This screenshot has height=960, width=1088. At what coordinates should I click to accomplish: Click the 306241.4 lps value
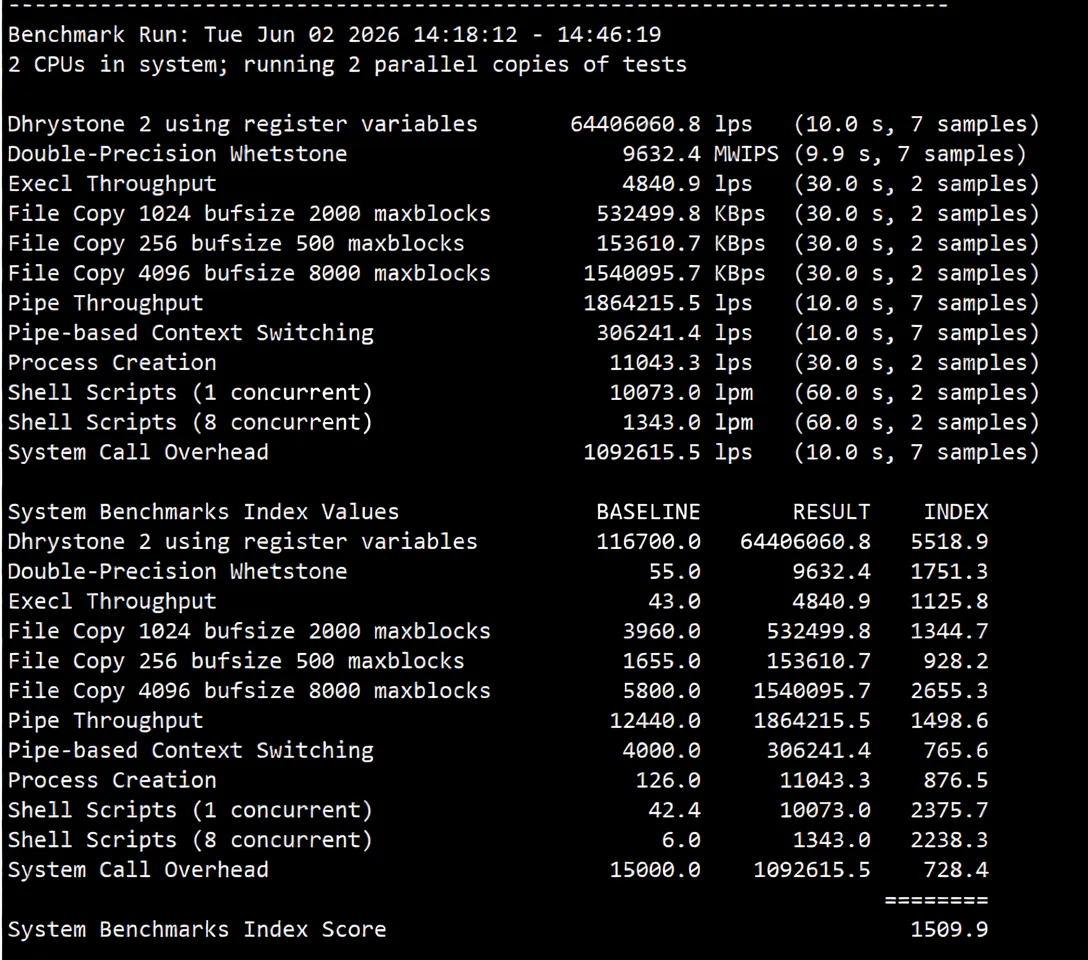(674, 333)
